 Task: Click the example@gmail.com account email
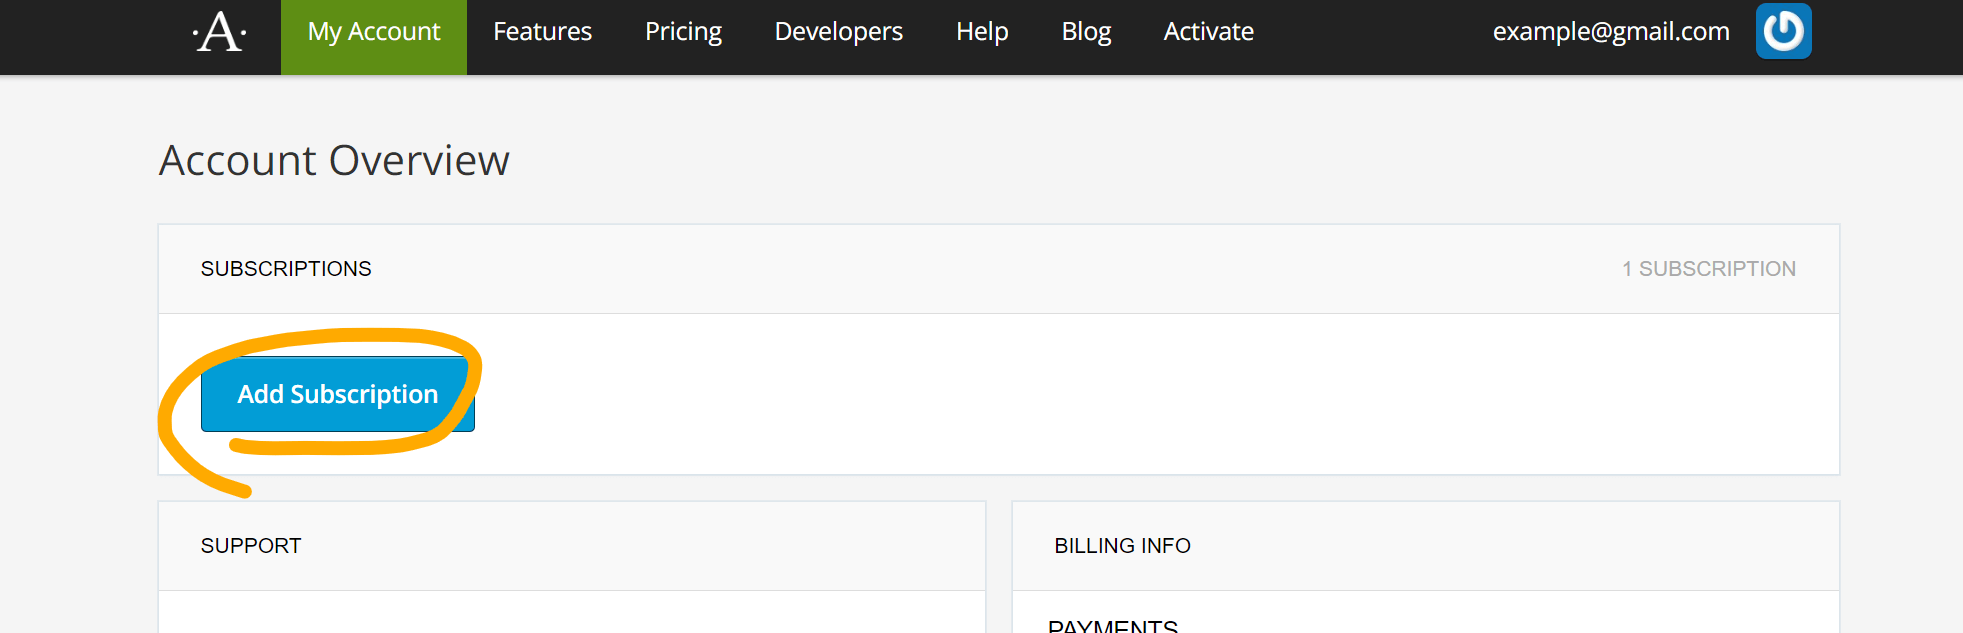coord(1610,32)
